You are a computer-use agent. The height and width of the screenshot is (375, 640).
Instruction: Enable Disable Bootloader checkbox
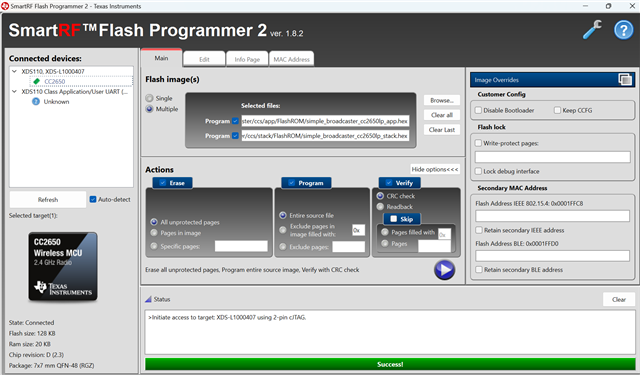[478, 110]
